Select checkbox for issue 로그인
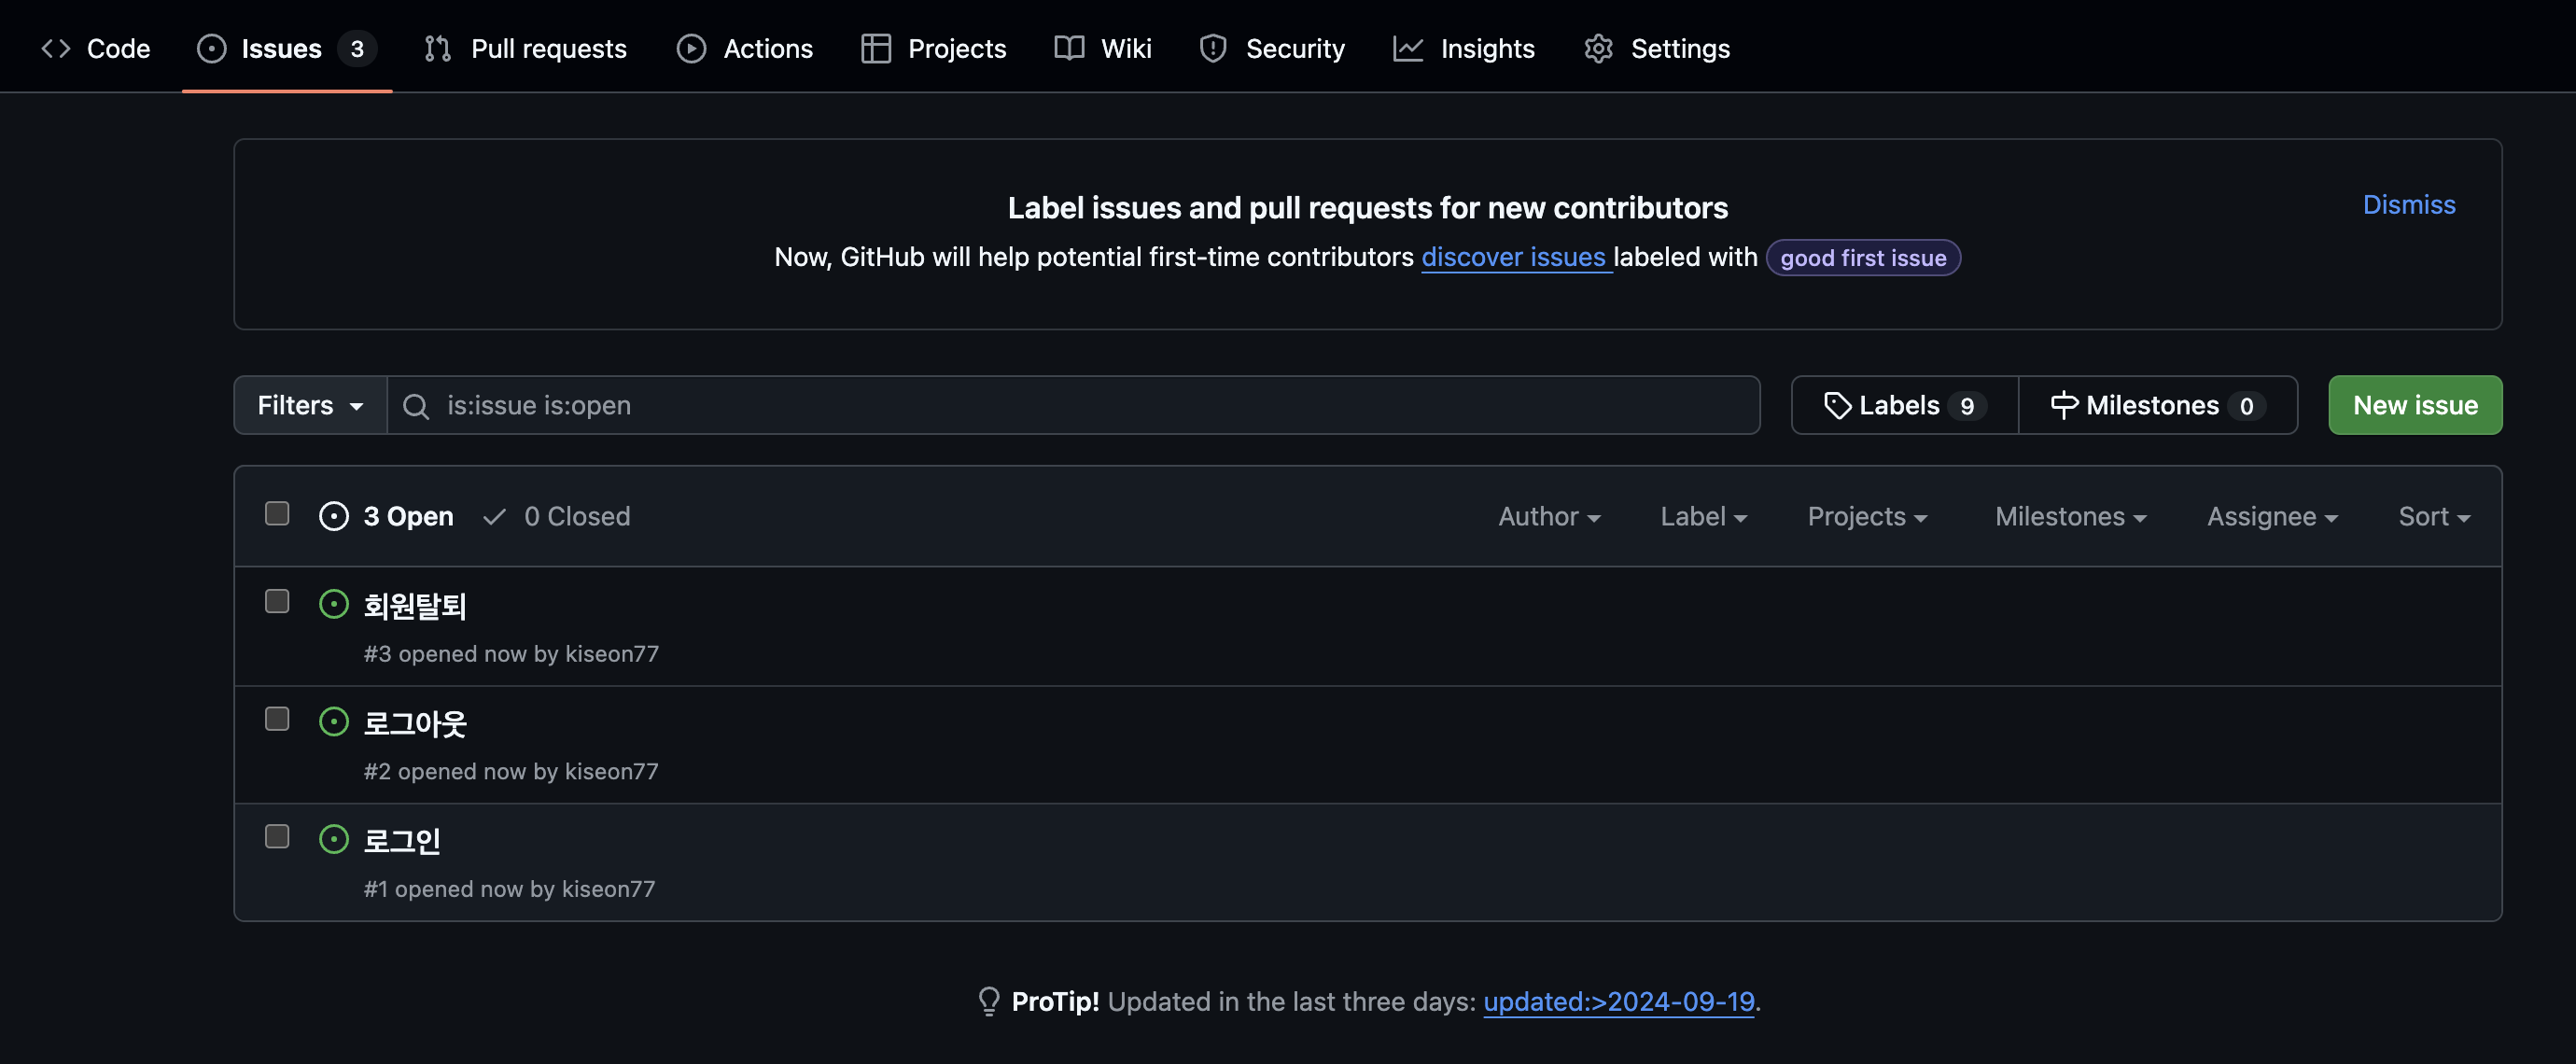Viewport: 2576px width, 1064px height. click(277, 836)
